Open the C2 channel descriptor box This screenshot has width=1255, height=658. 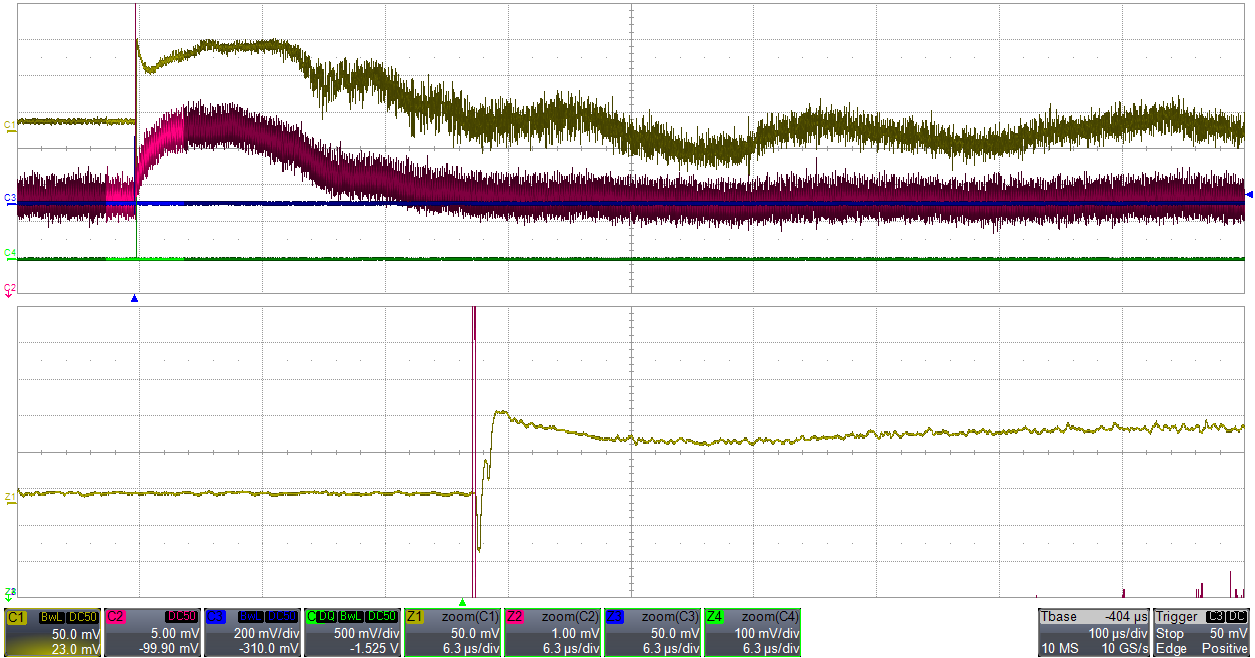(153, 633)
